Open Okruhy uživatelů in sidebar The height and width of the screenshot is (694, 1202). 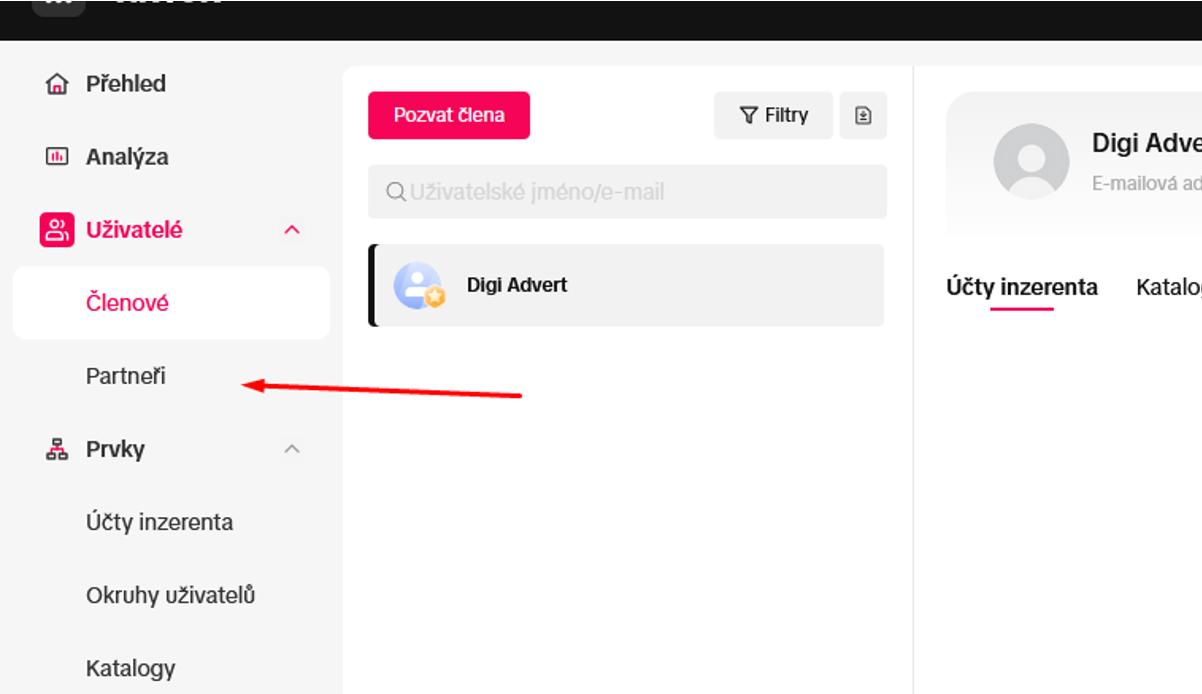(x=170, y=596)
